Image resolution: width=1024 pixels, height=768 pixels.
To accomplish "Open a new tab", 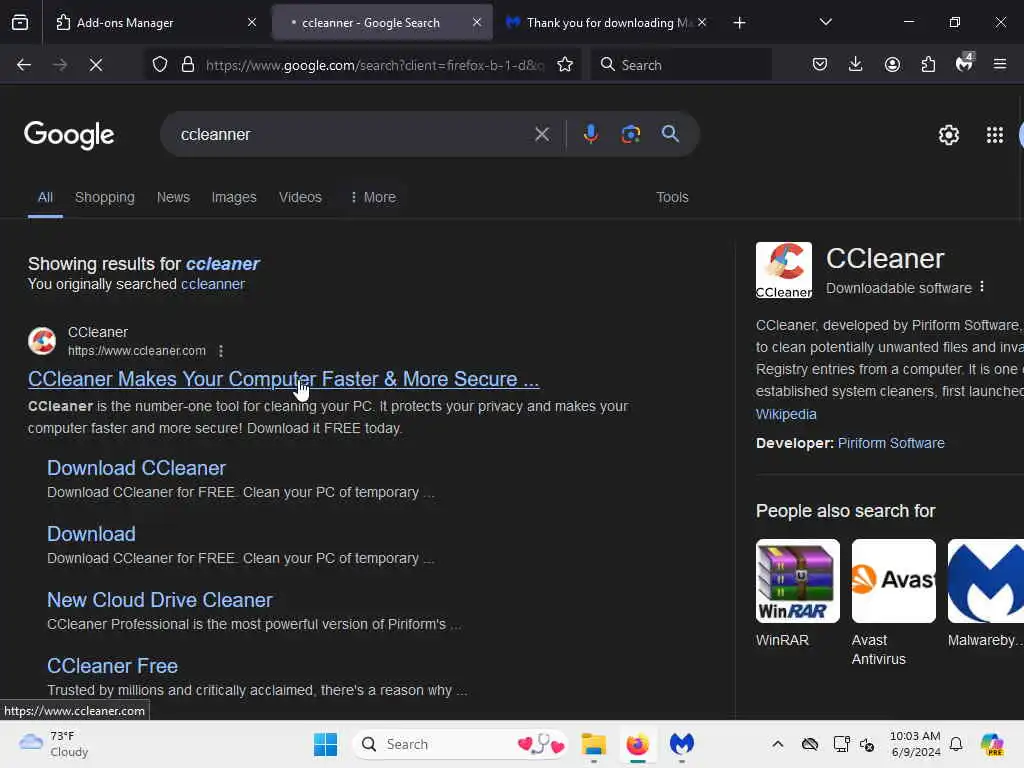I will [x=739, y=23].
